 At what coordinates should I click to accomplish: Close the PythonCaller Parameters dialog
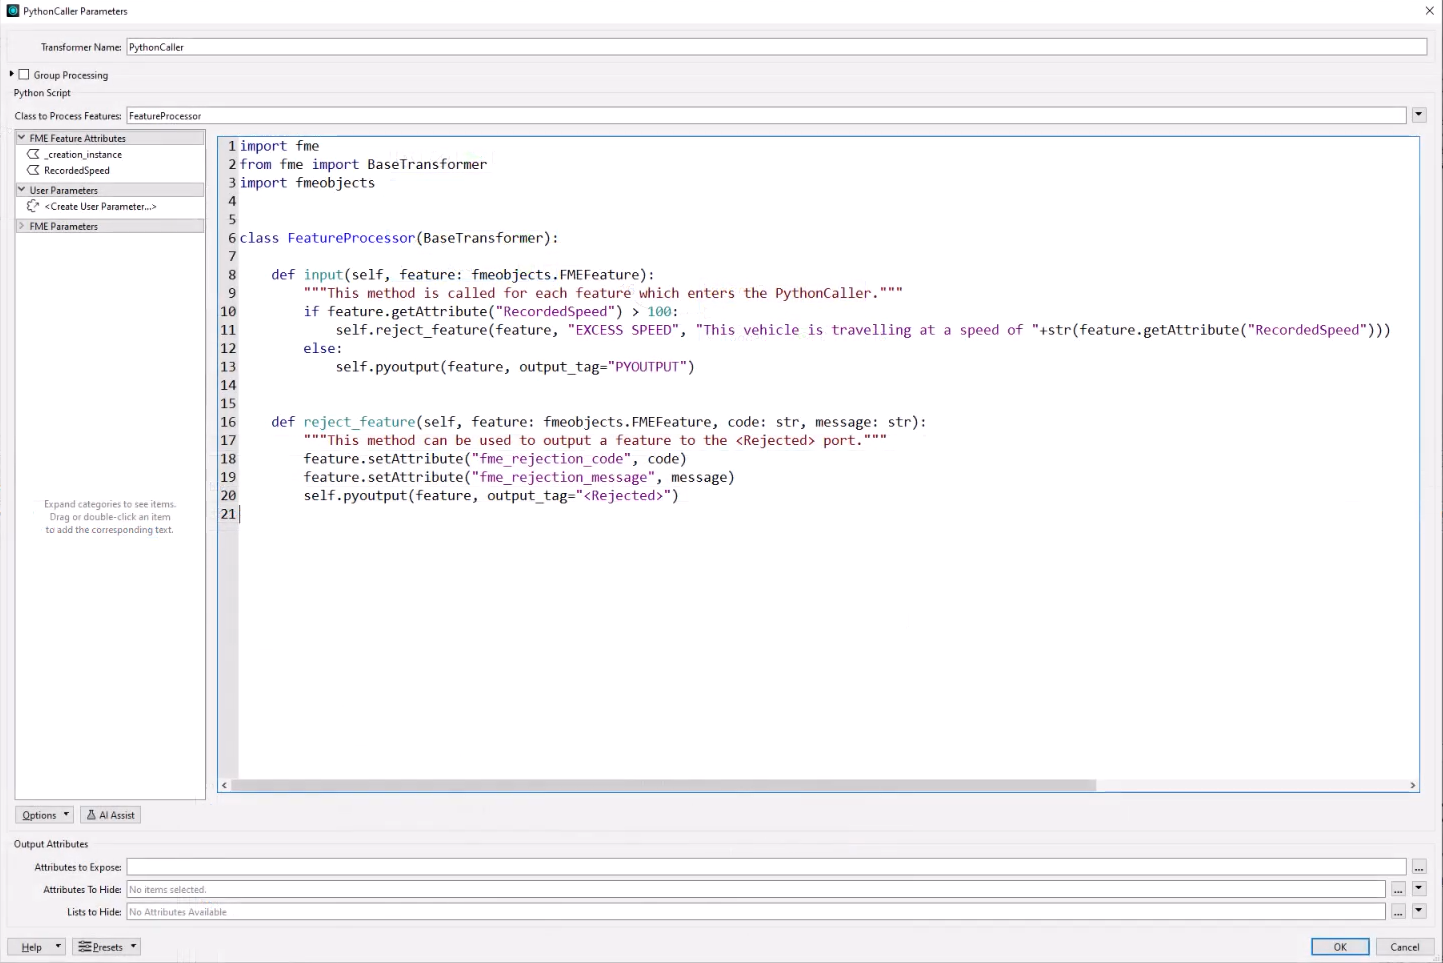[x=1429, y=11]
